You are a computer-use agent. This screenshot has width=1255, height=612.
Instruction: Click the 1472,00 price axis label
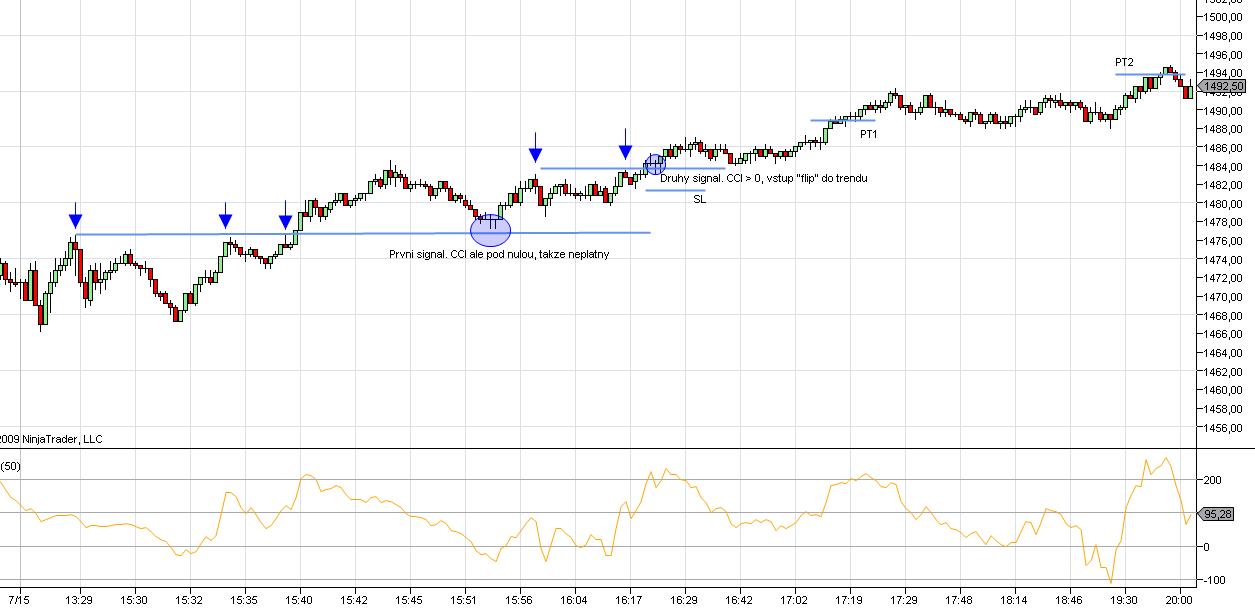coord(1224,278)
